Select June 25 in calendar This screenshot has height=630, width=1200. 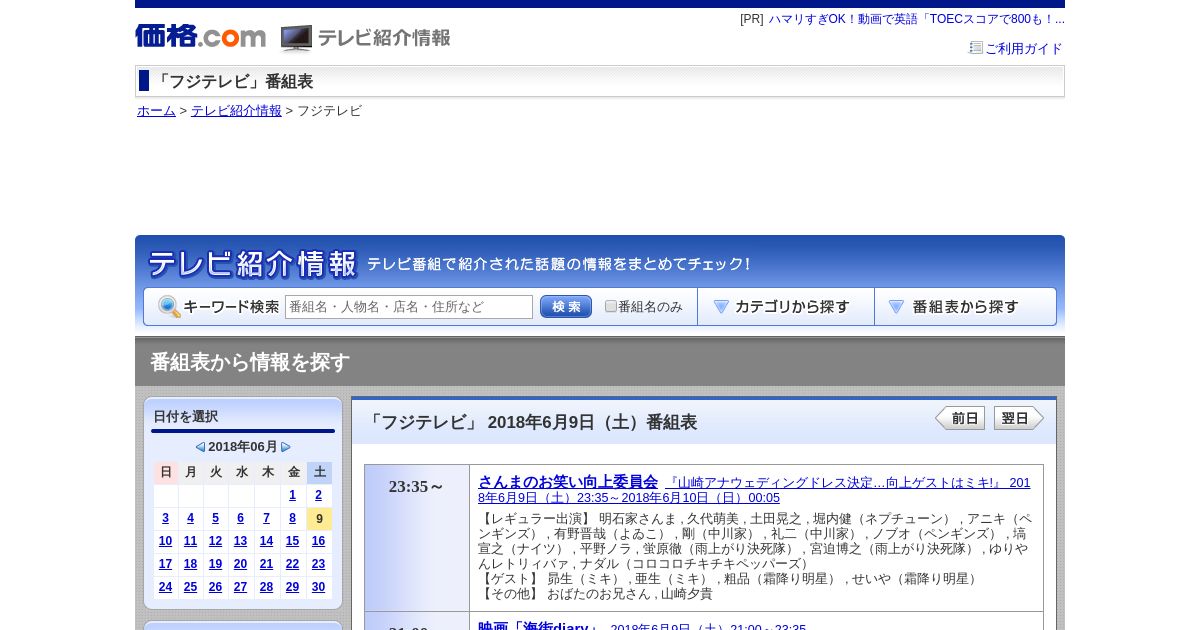pyautogui.click(x=190, y=587)
